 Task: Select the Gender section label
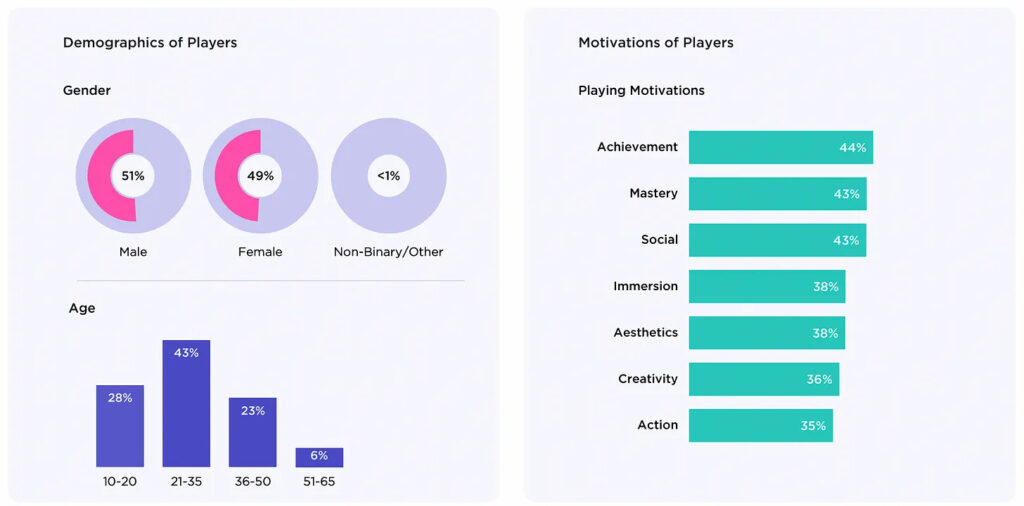point(87,90)
